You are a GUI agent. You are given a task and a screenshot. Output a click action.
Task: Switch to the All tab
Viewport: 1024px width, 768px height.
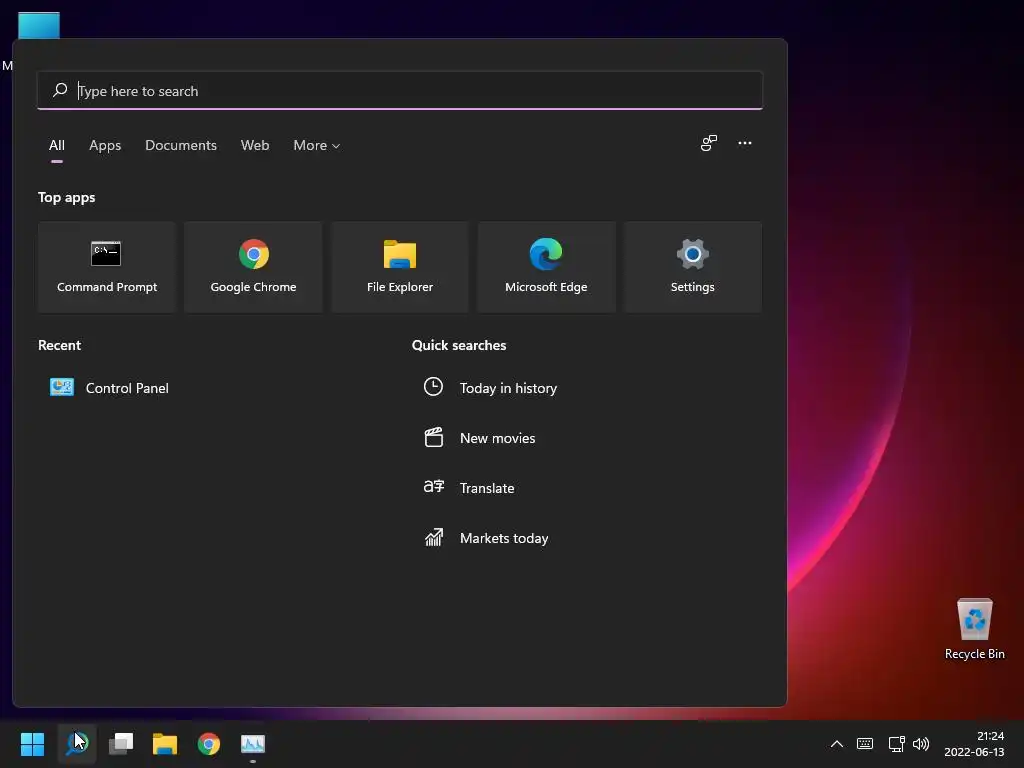(x=57, y=146)
